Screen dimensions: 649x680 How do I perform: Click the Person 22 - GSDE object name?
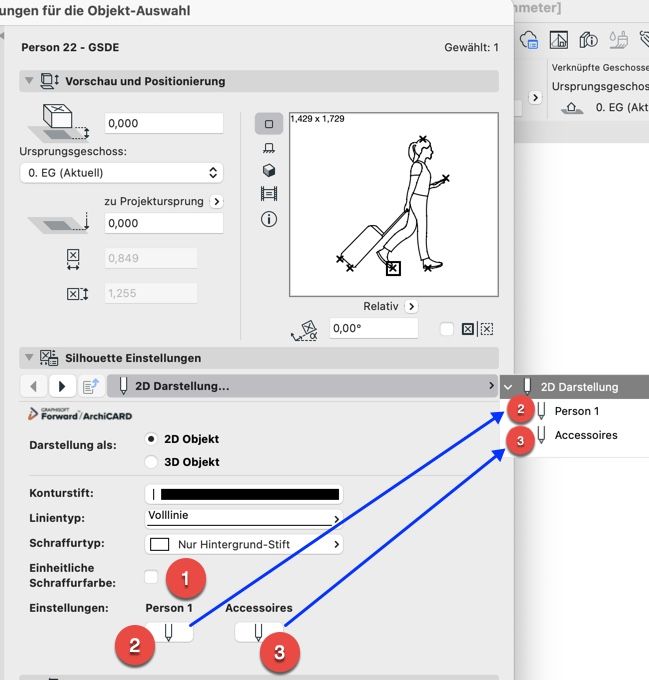[x=70, y=47]
